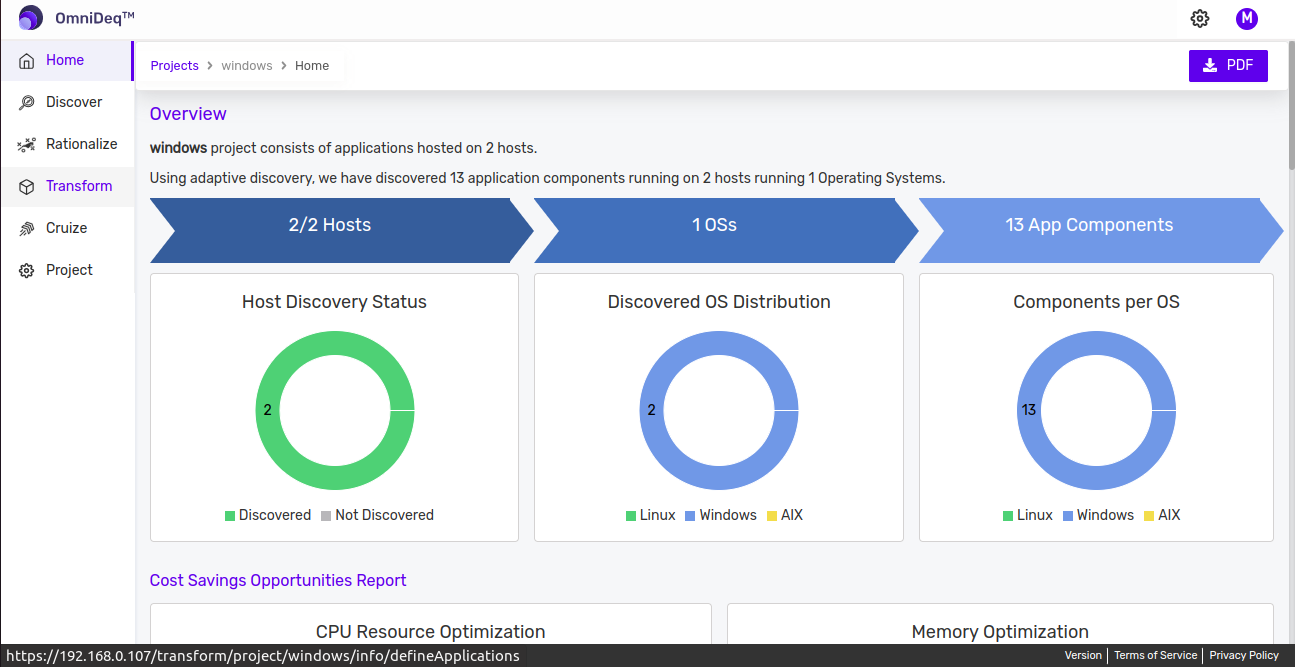Open the Terms of Service link
The image size is (1295, 667).
[x=1155, y=655]
